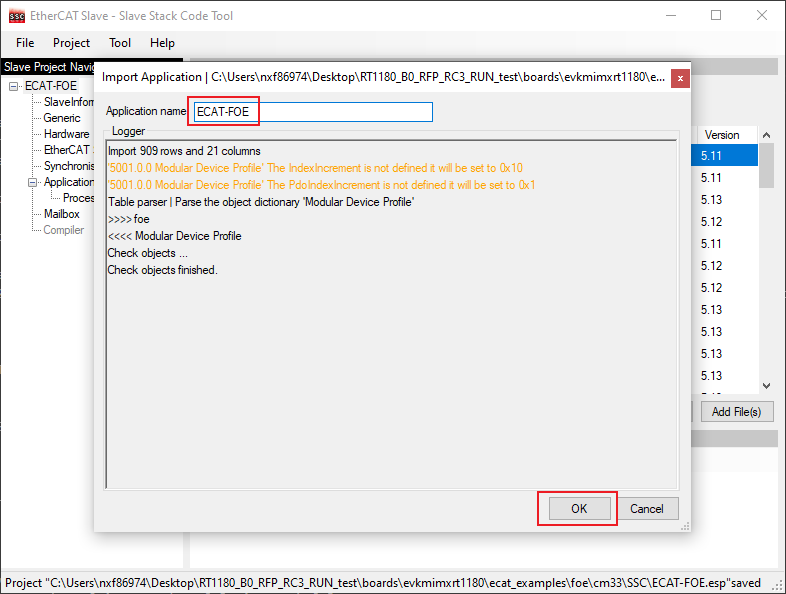Close Import Application dialog with red X

680,77
